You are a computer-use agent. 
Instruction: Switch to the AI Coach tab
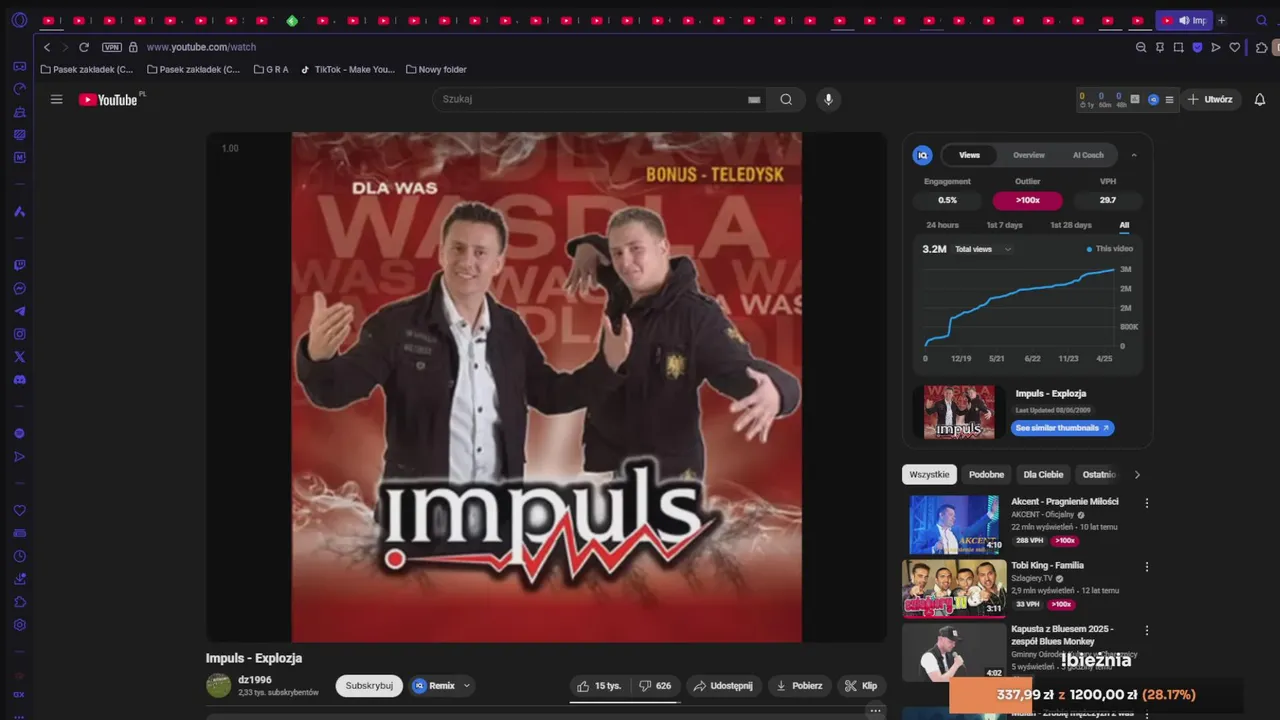(1088, 155)
